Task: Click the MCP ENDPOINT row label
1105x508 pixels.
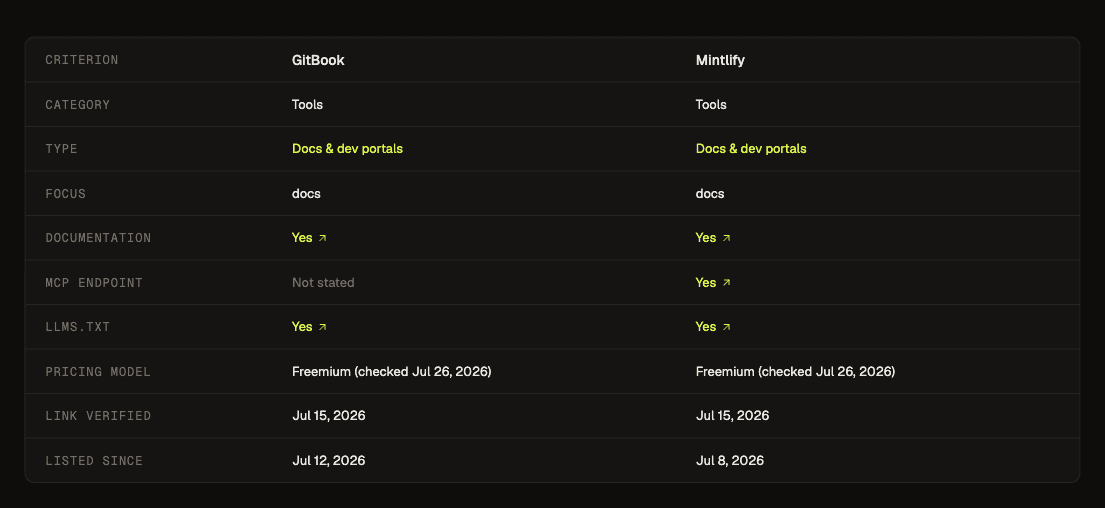Action: pos(94,283)
